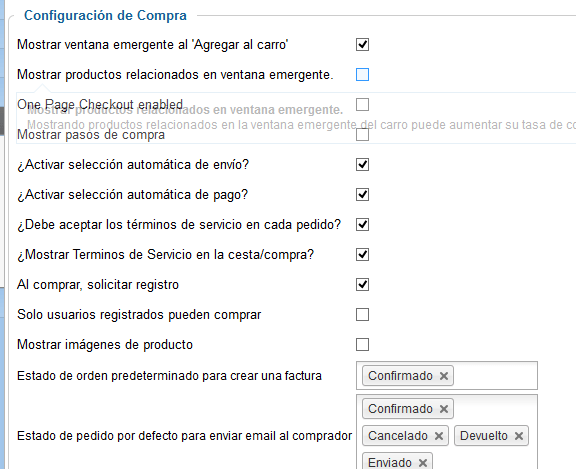
Task: Select the Devuelto status tag
Action: (x=484, y=436)
